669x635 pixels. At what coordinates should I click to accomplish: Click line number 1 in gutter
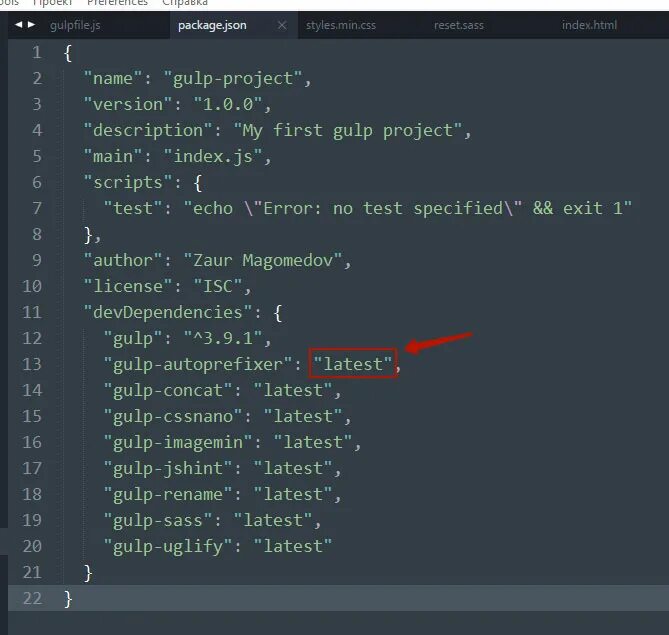tap(37, 52)
